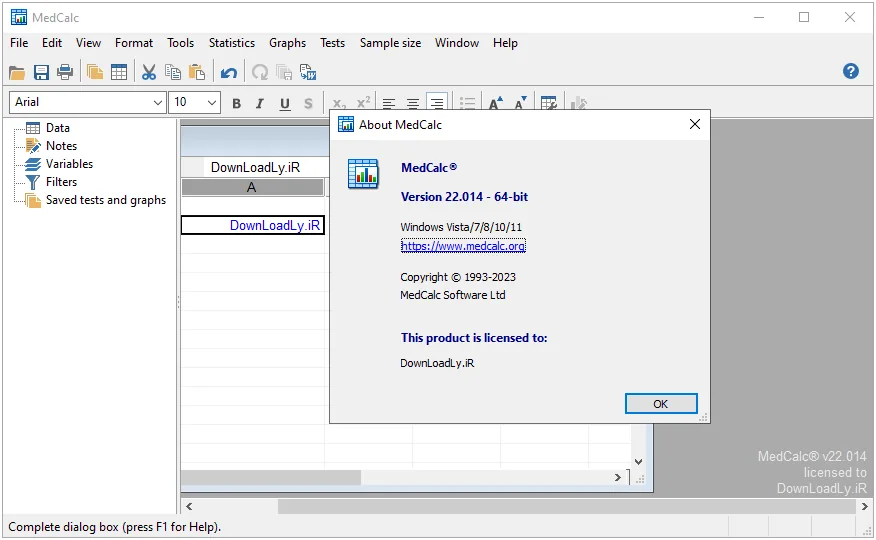Expand the Arial font dropdown
The height and width of the screenshot is (540, 876).
tap(158, 102)
